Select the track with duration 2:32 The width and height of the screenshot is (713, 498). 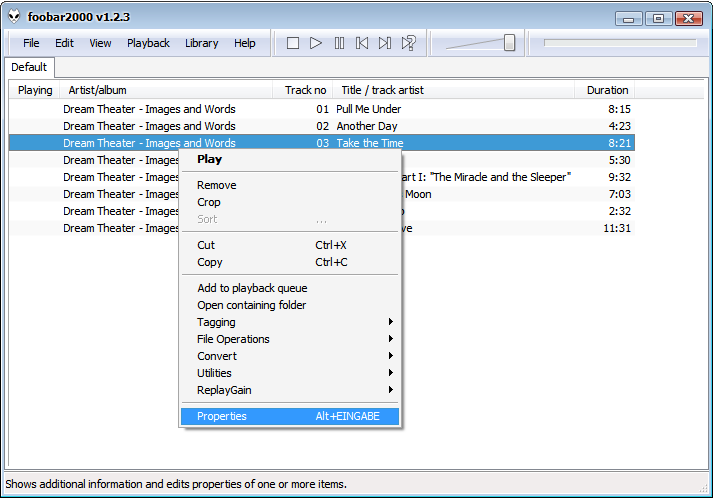pos(518,211)
